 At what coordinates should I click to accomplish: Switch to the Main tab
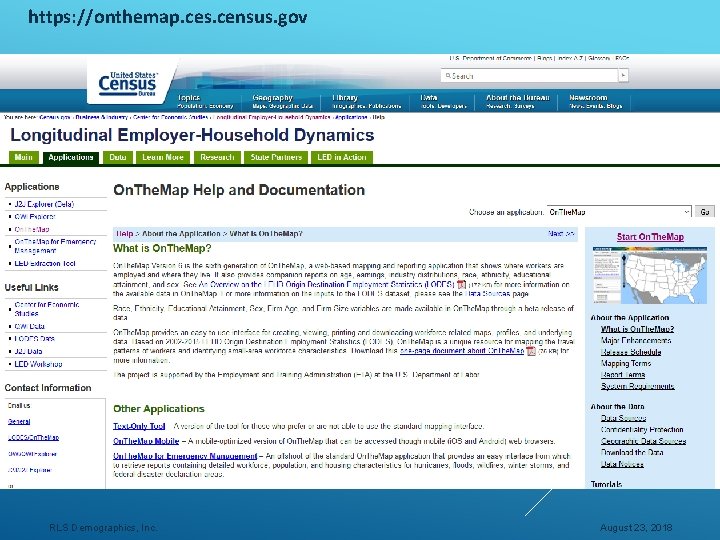pos(23,158)
